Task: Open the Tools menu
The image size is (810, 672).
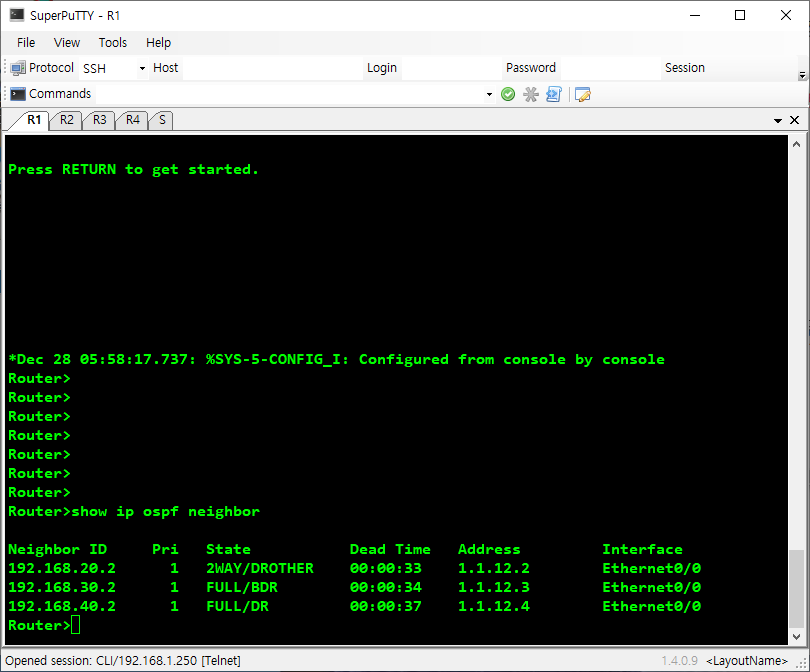Action: point(113,42)
